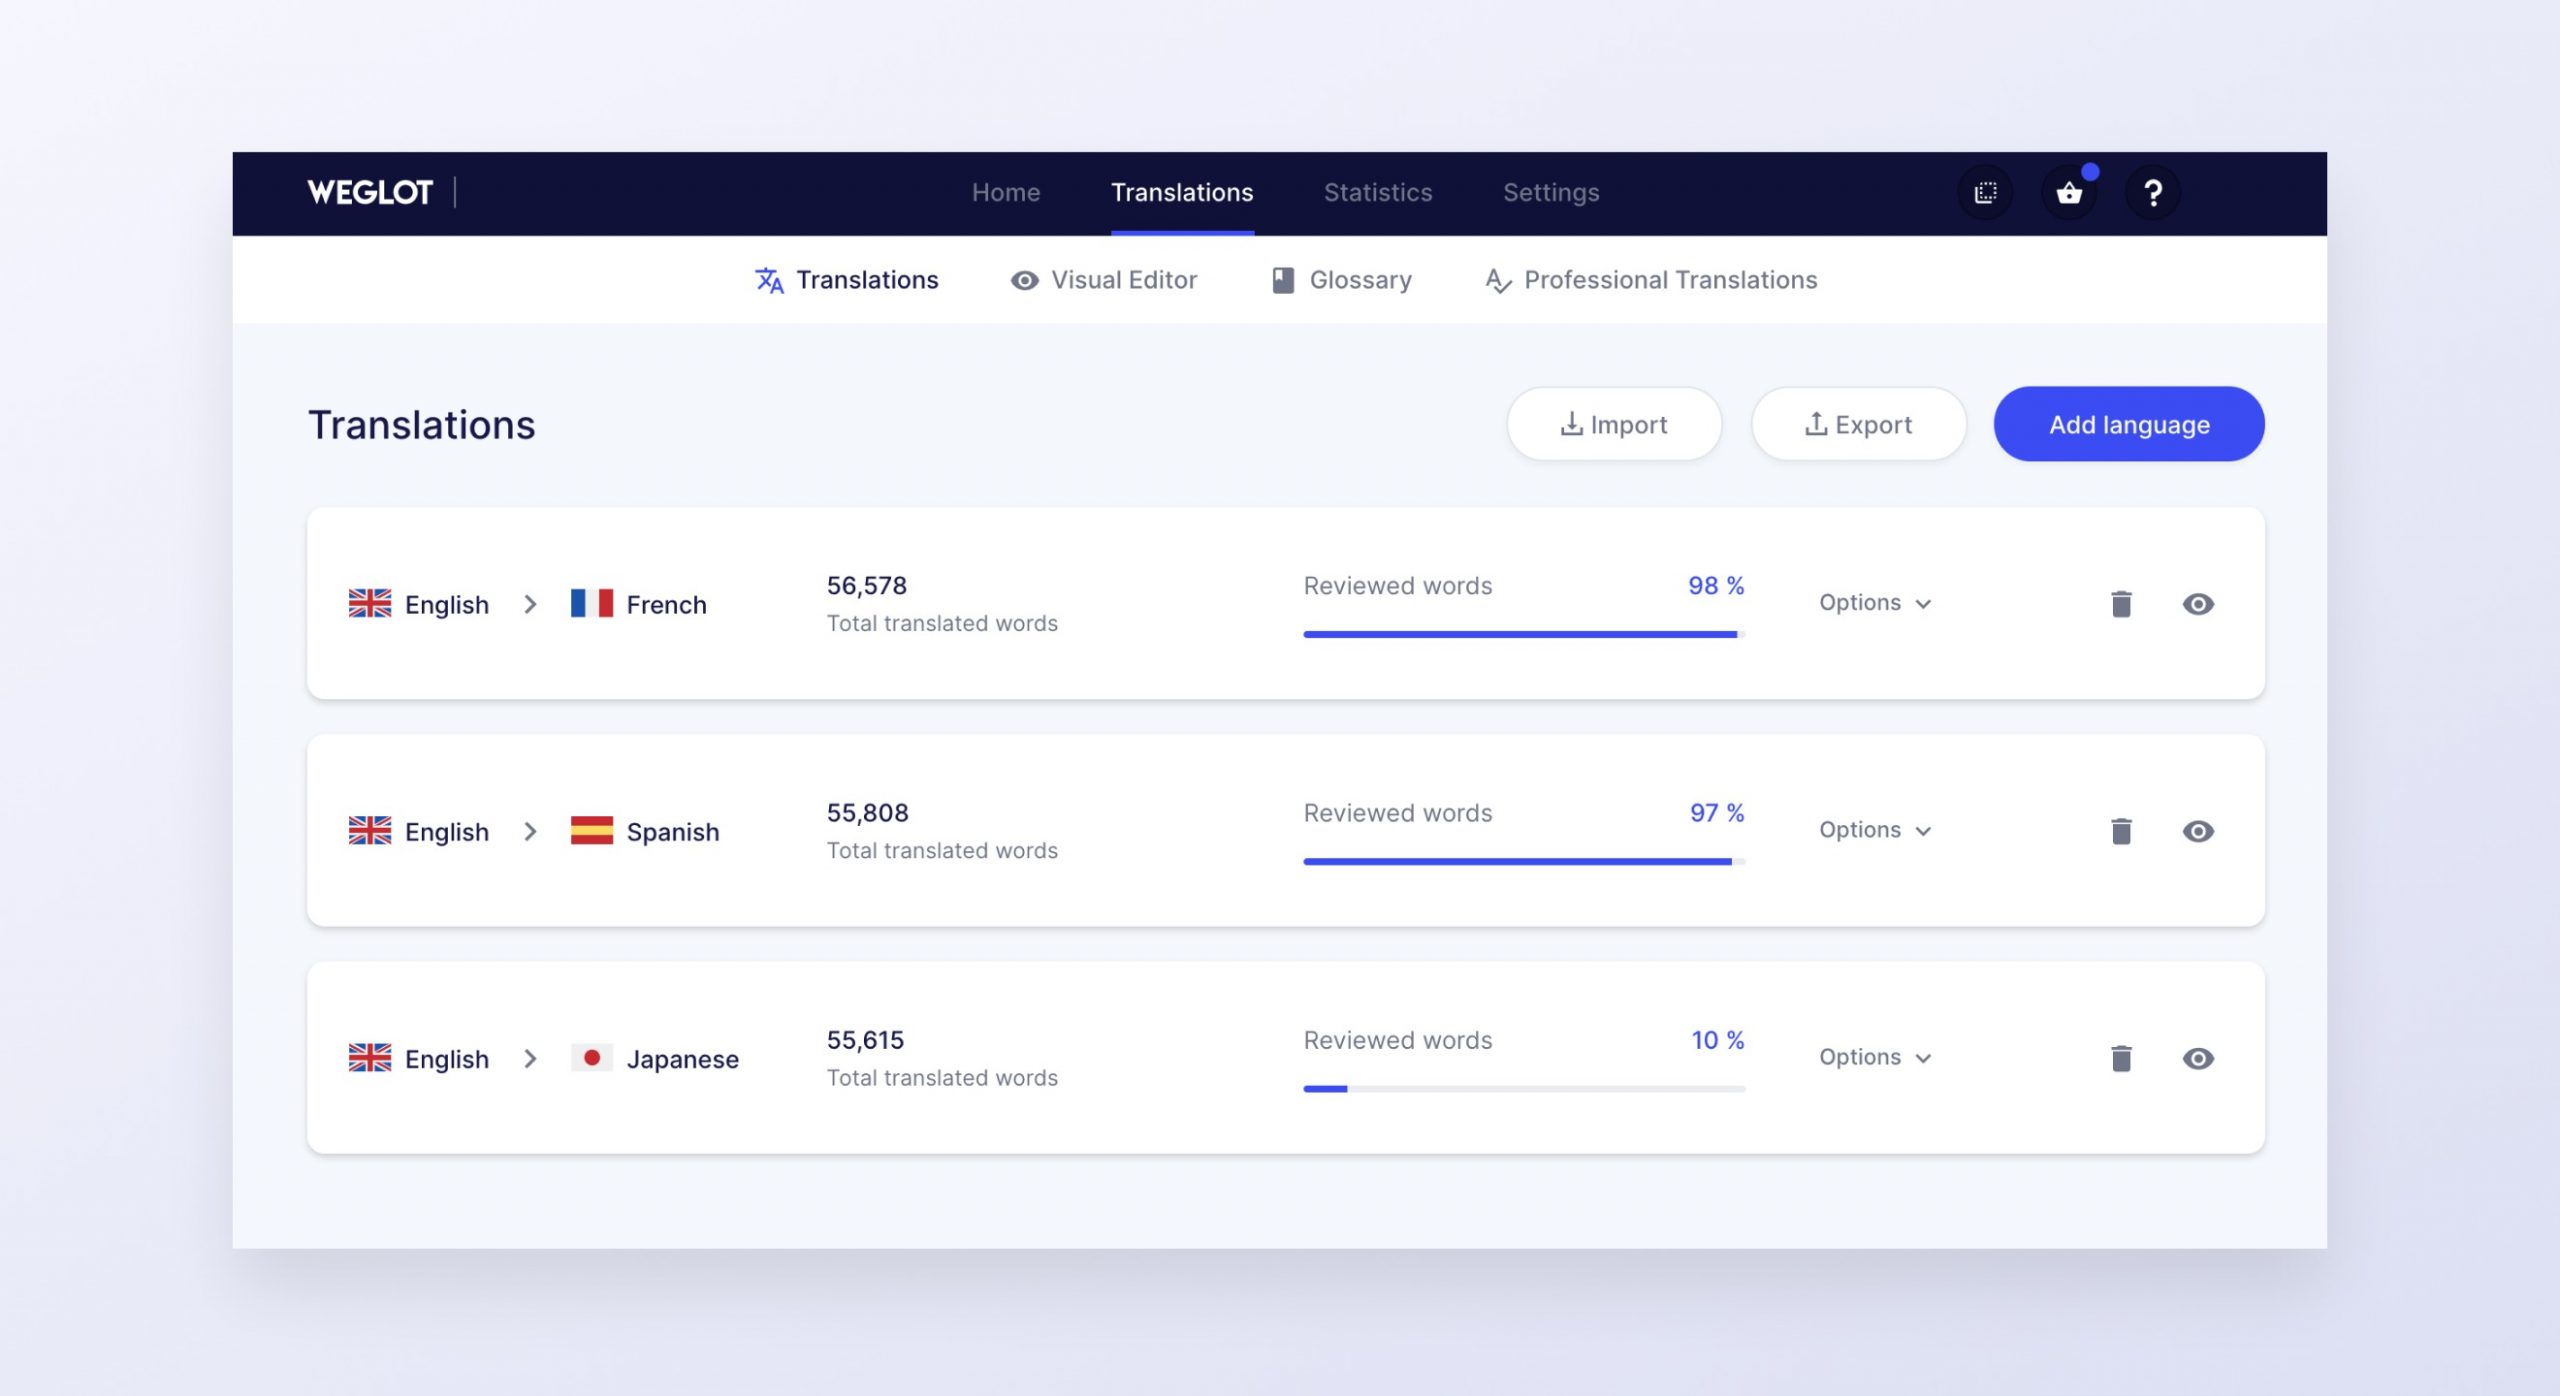The width and height of the screenshot is (2560, 1396).
Task: Toggle visibility for Spanish translation
Action: click(x=2197, y=830)
